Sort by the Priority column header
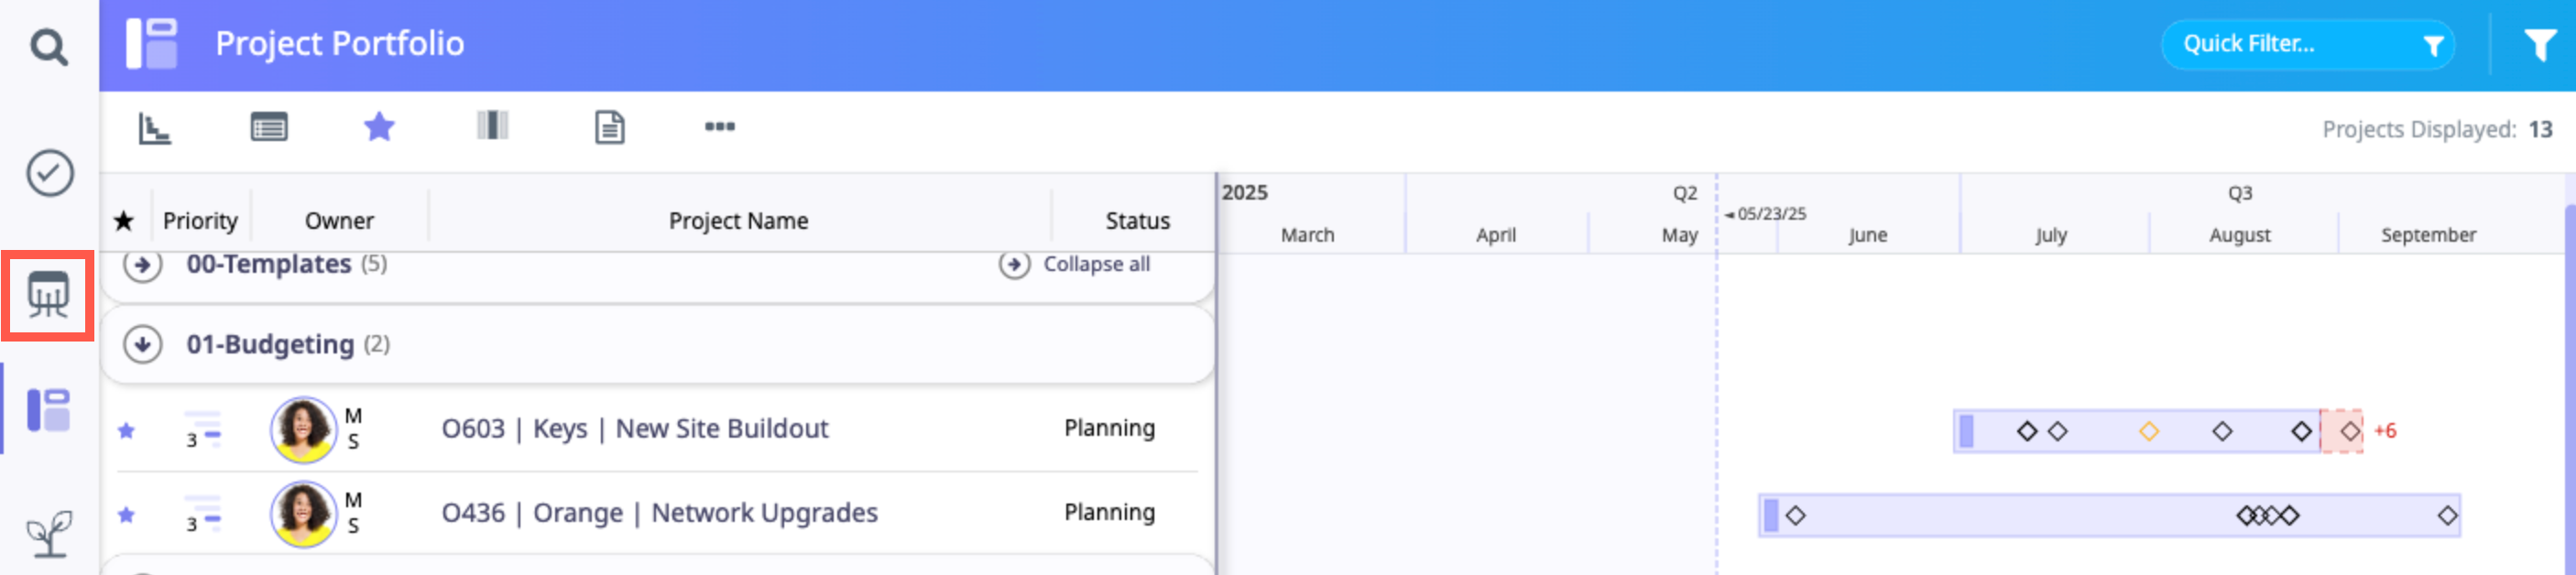Image resolution: width=2576 pixels, height=575 pixels. [x=200, y=221]
